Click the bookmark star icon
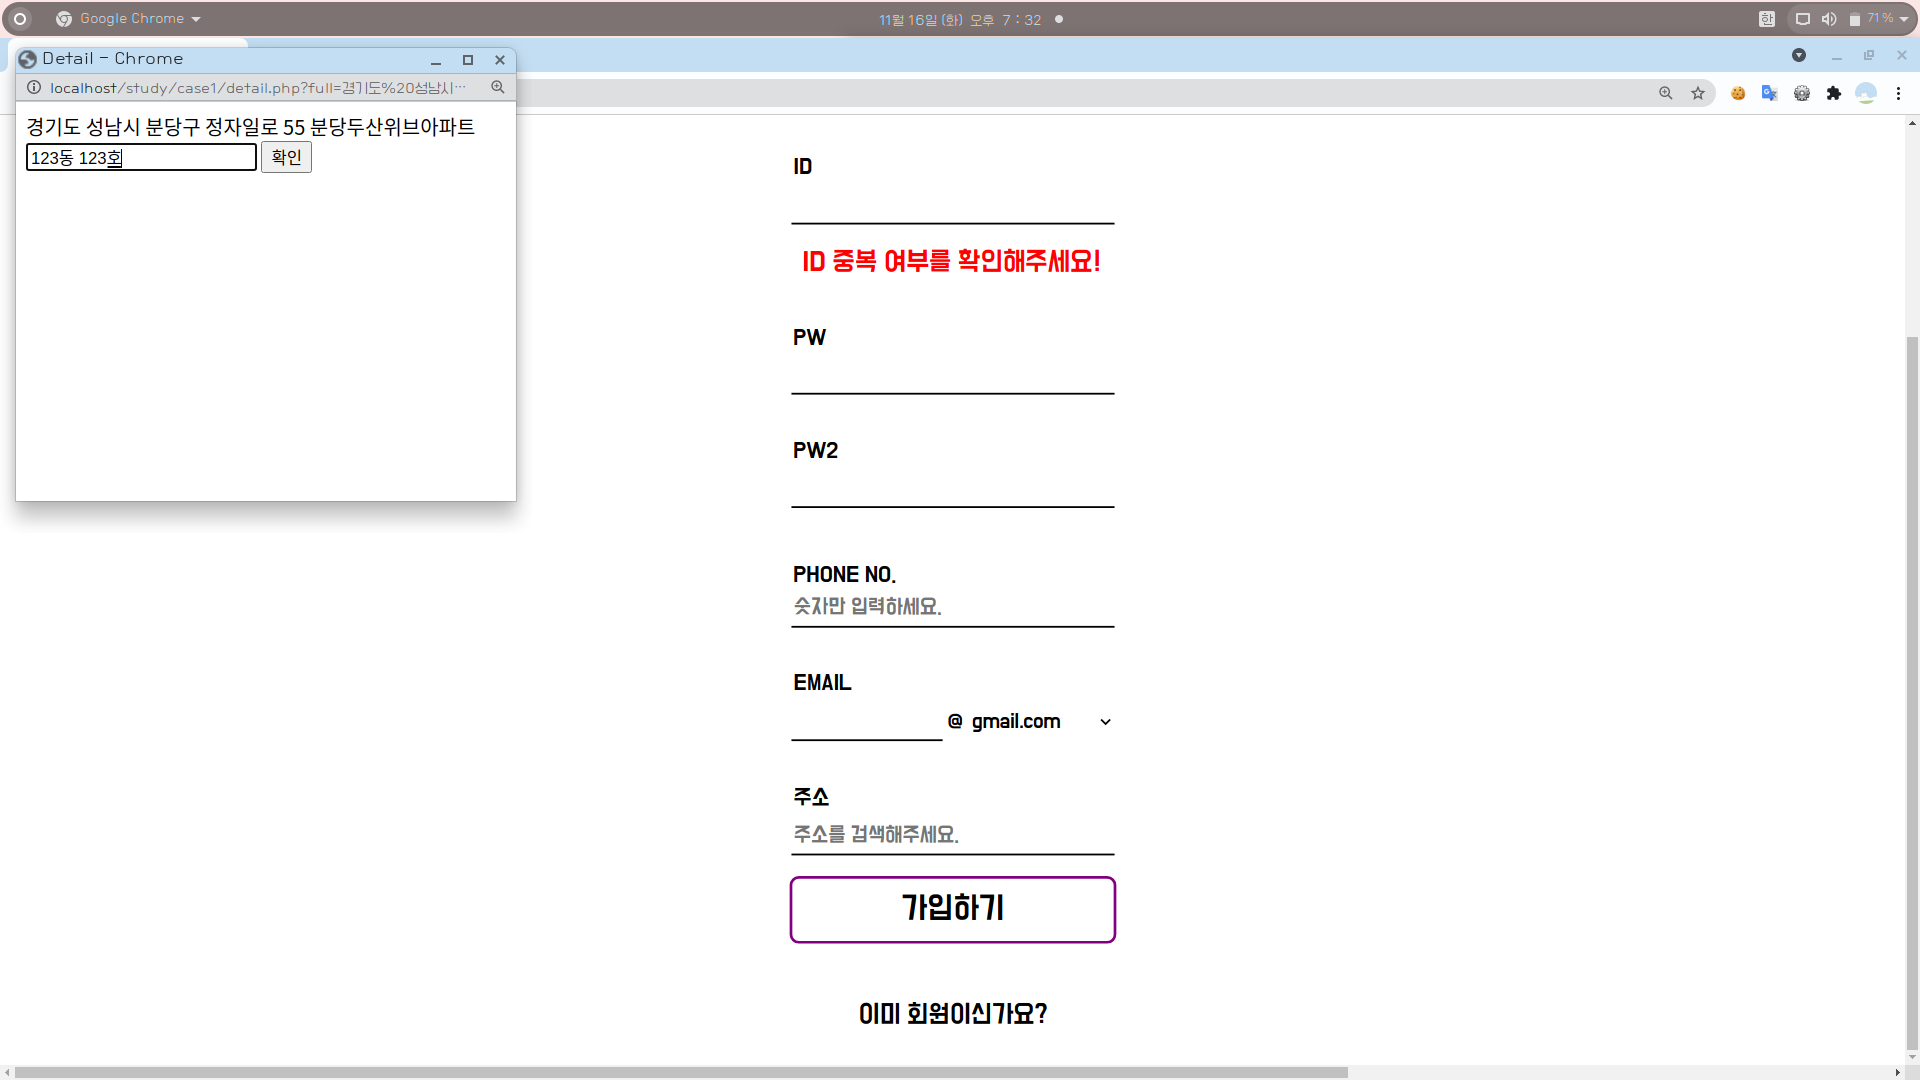 pos(1698,93)
